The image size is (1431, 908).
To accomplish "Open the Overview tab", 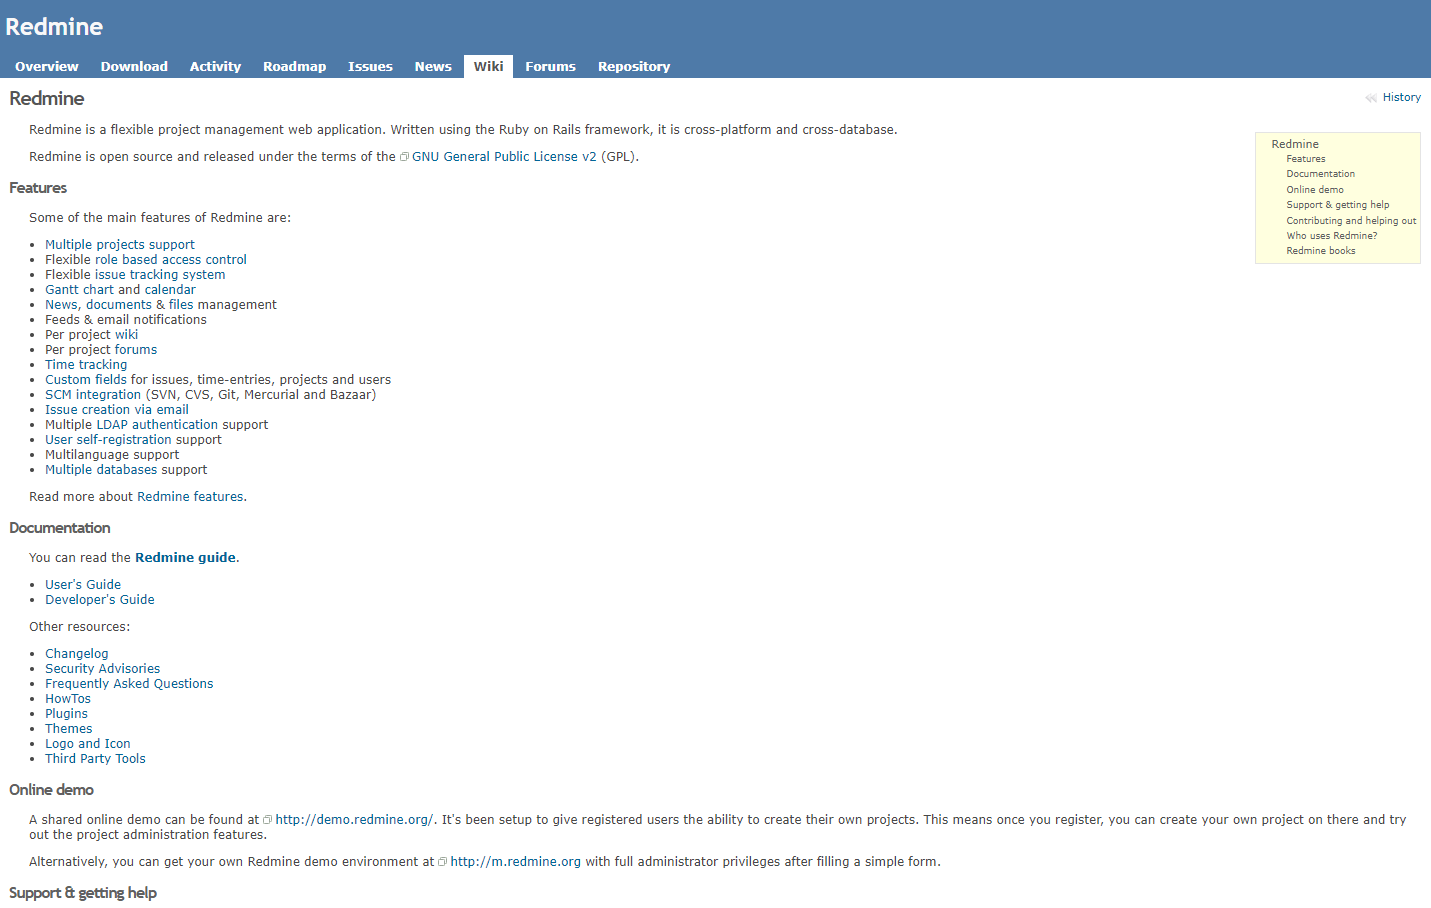I will (x=47, y=67).
